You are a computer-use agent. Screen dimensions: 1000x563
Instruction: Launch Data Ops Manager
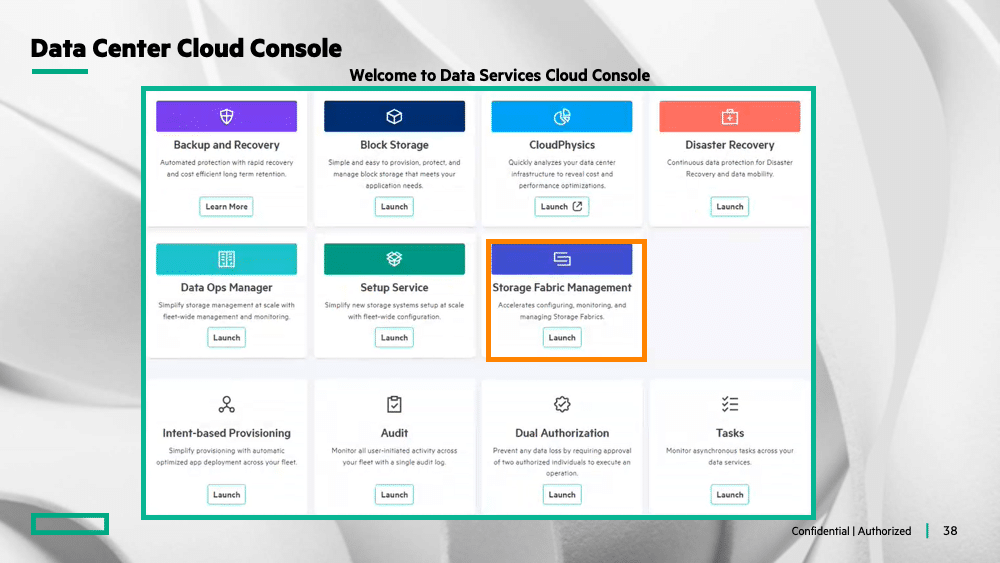(226, 337)
